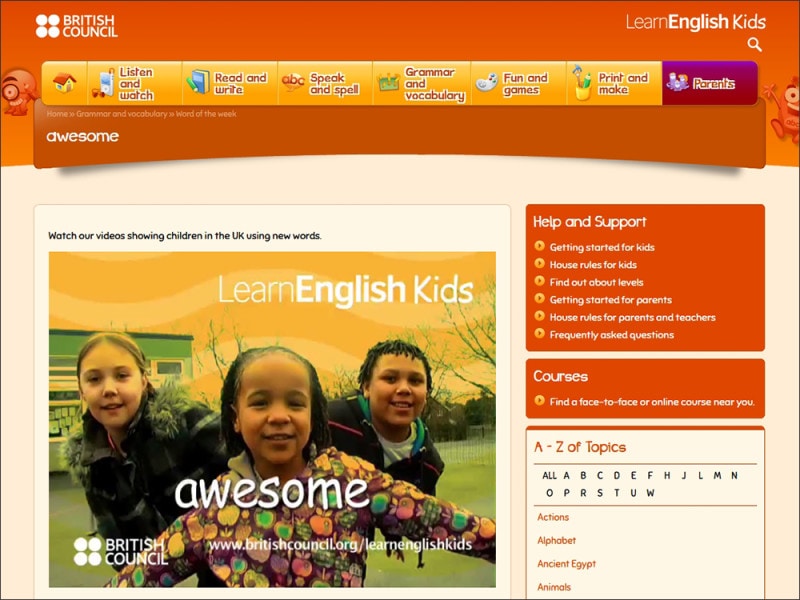Click the LearnEnglish Kids site logo
800x600 pixels.
click(695, 21)
